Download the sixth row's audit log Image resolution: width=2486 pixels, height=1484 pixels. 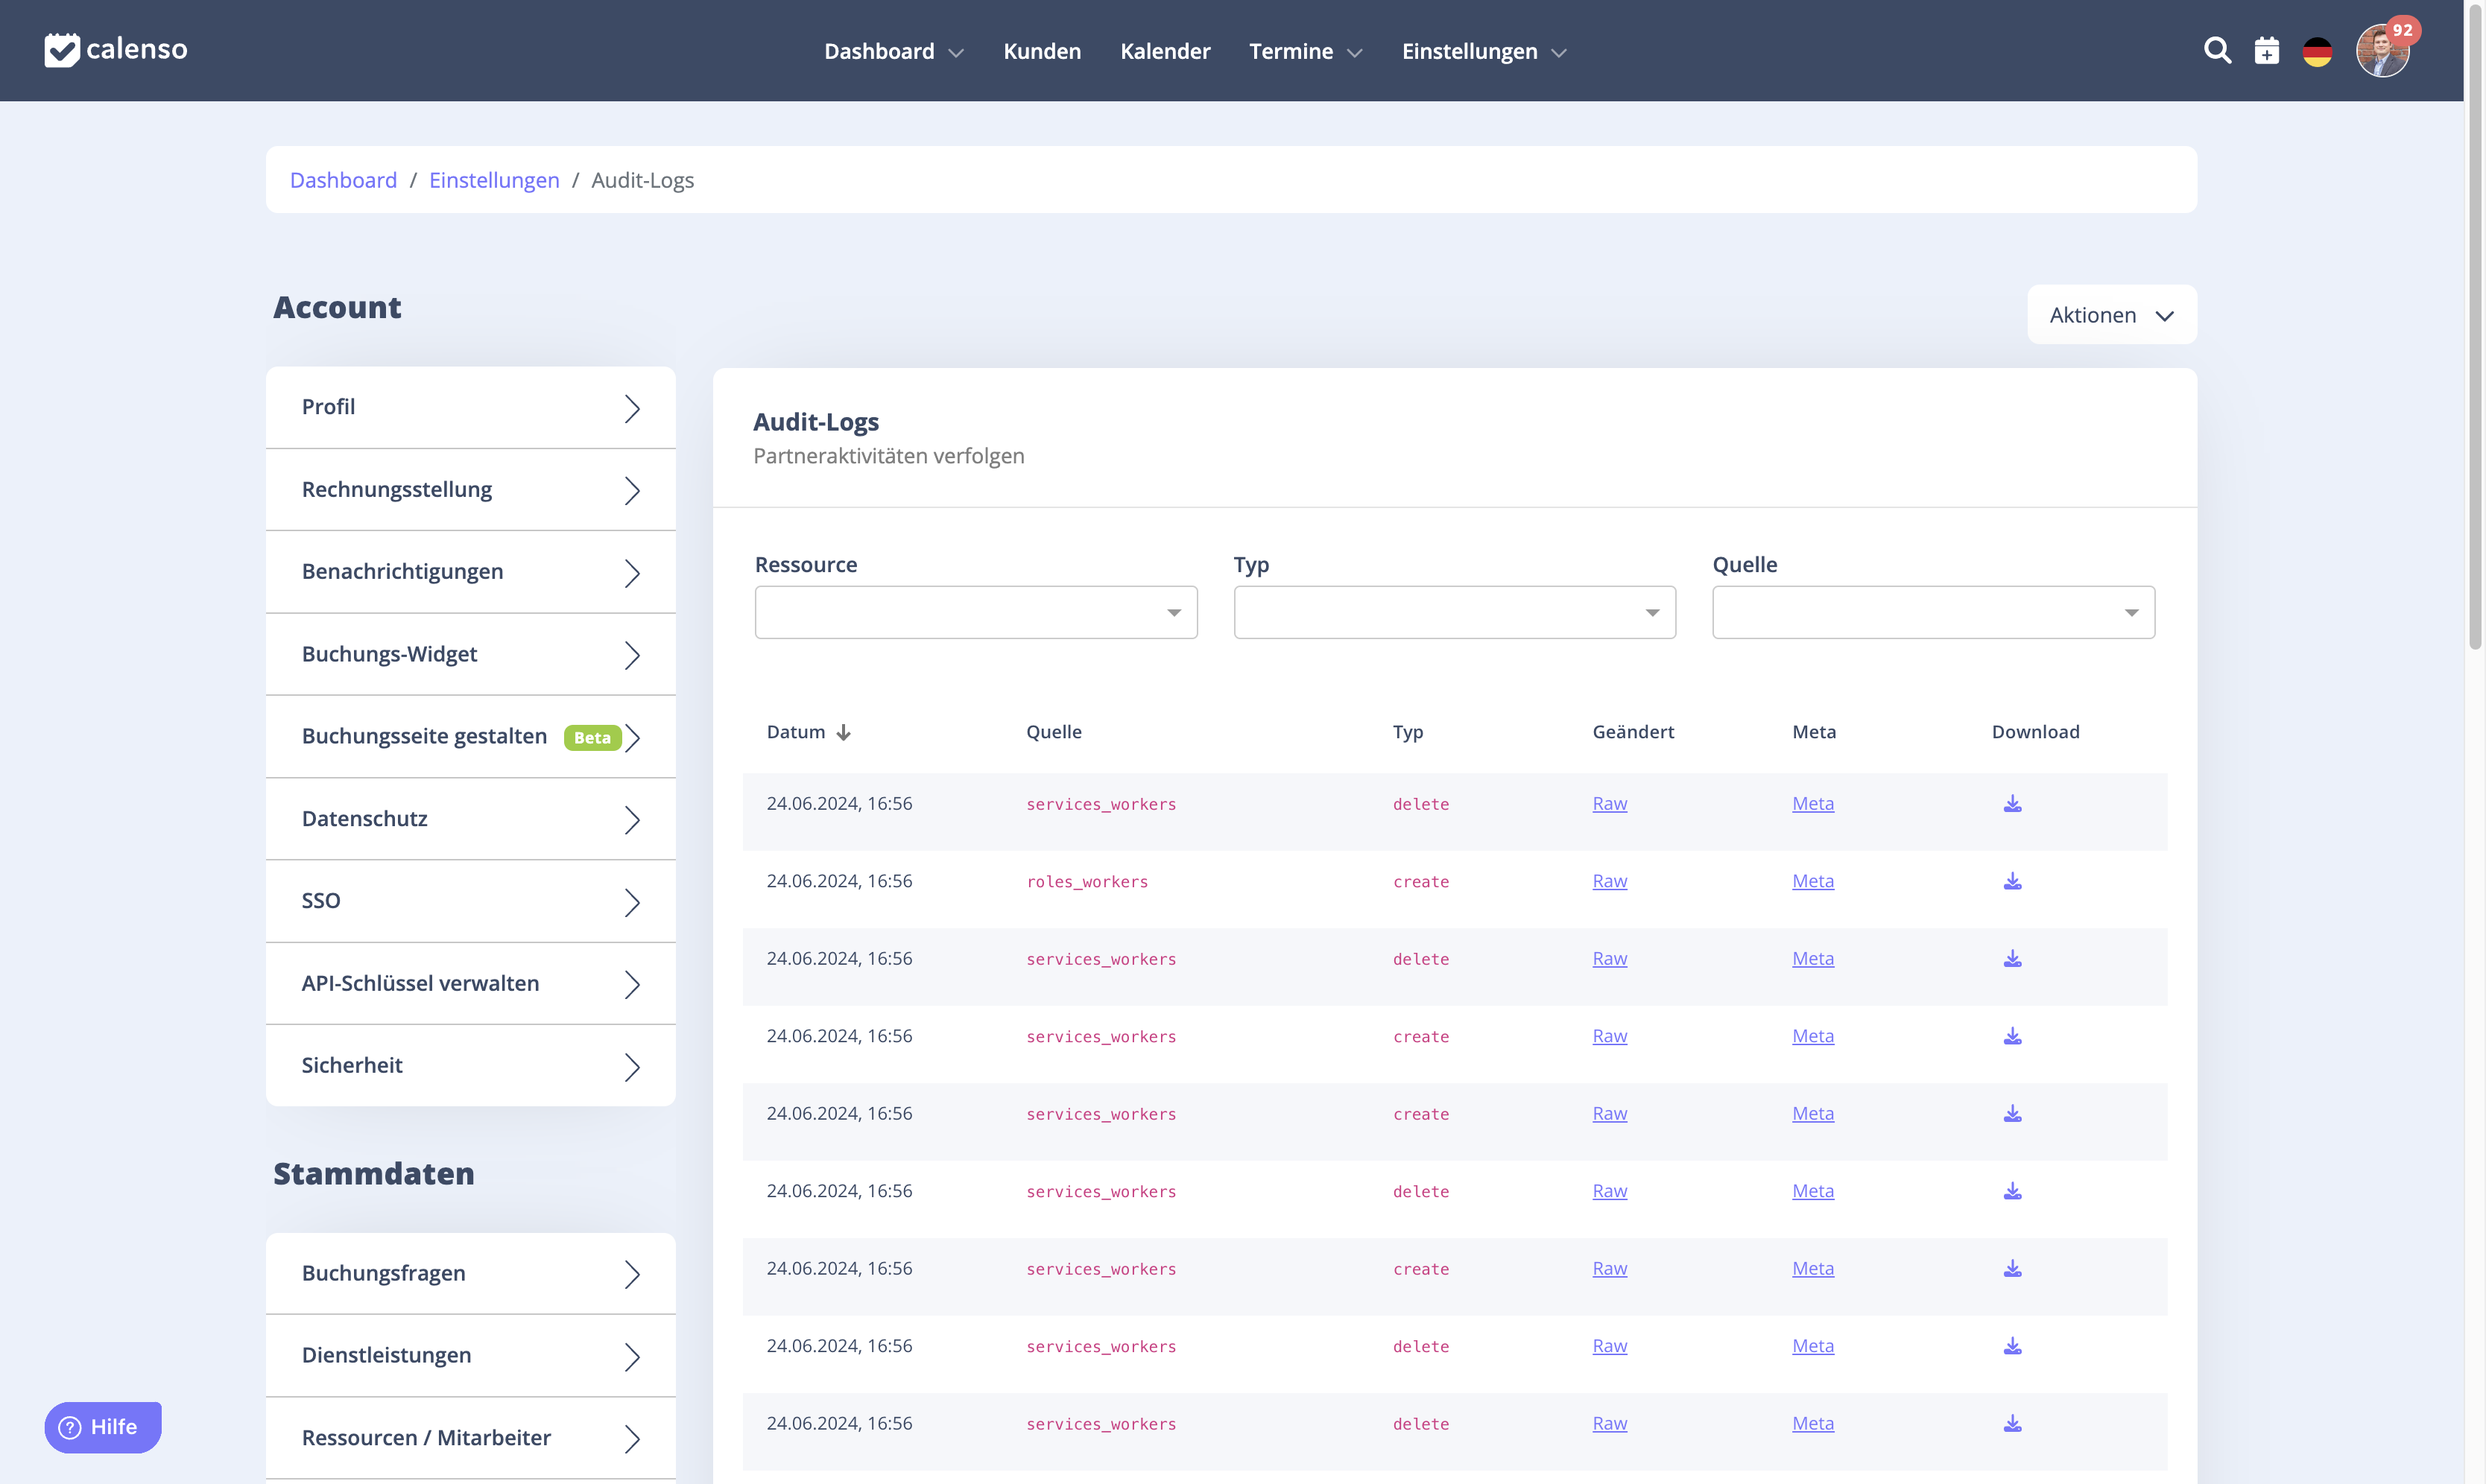(x=2012, y=1191)
